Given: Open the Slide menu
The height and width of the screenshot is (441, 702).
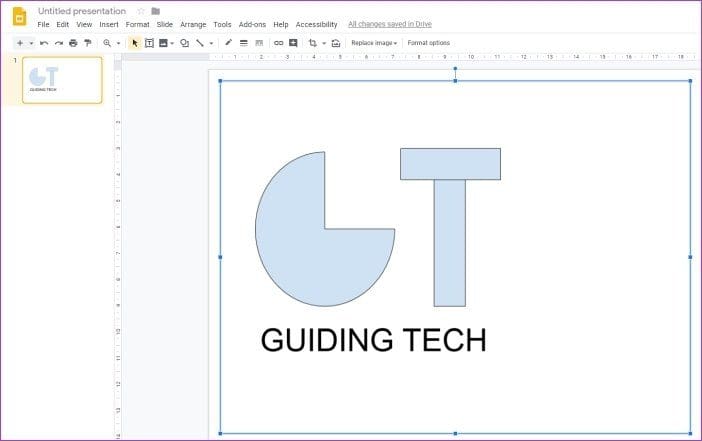Looking at the screenshot, I should coord(165,25).
